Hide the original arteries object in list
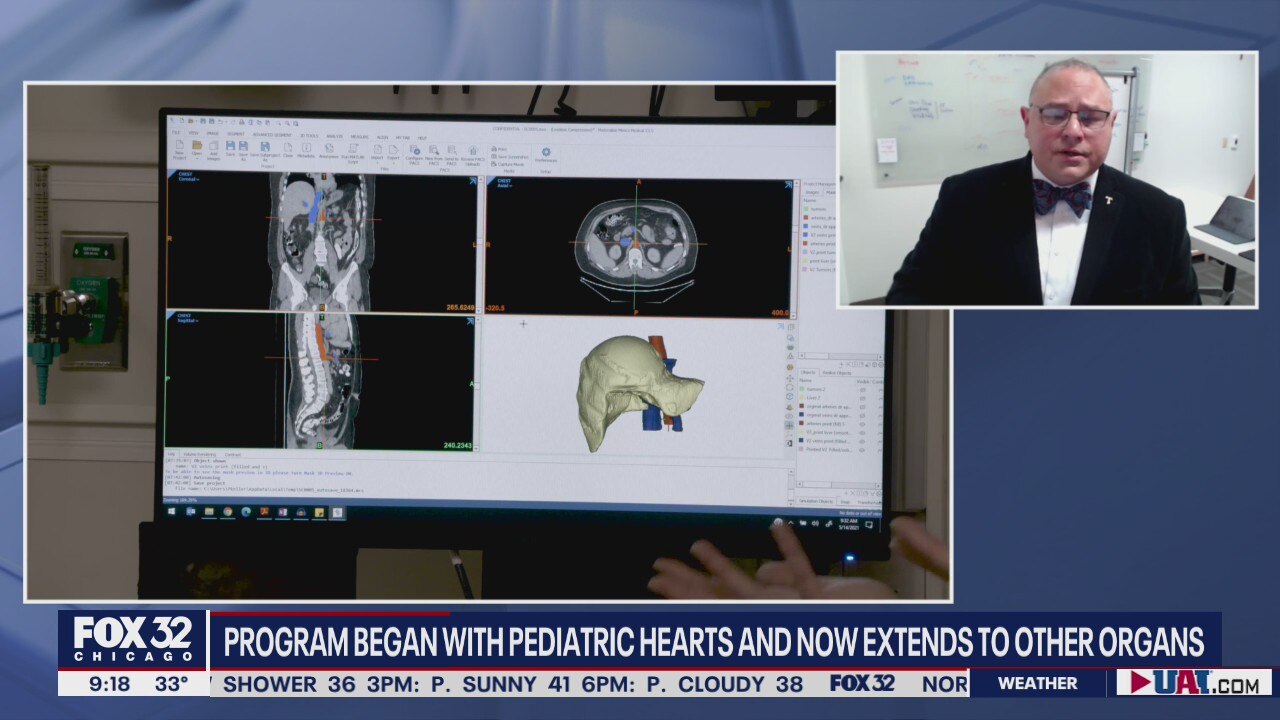The width and height of the screenshot is (1280, 720). pyautogui.click(x=862, y=407)
